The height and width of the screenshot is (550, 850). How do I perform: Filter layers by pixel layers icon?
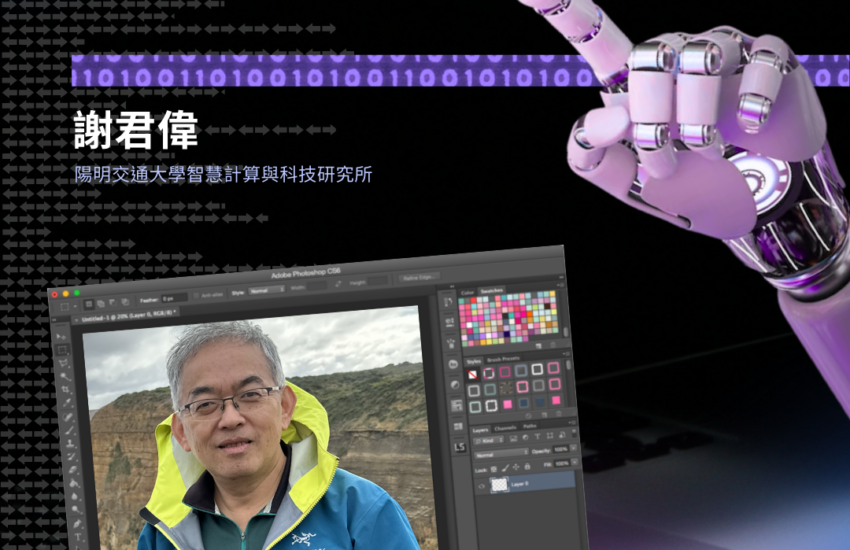[513, 438]
